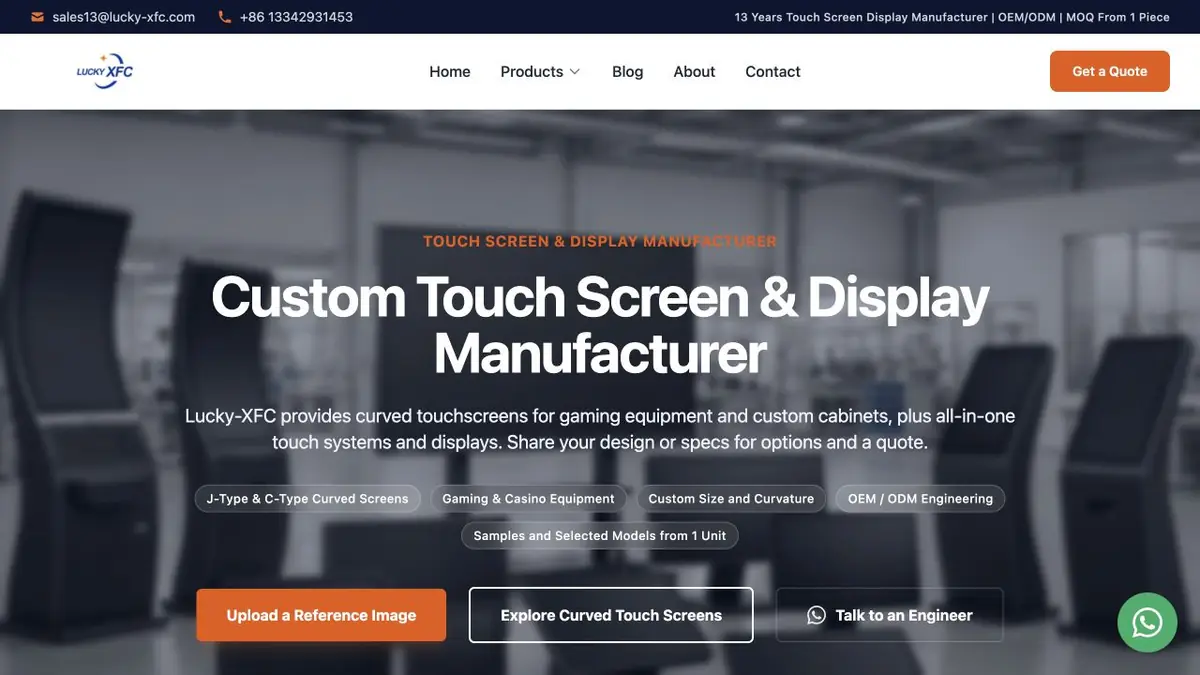Select Samples and Selected Models from 1 Unit tag
The width and height of the screenshot is (1200, 675).
pos(600,535)
